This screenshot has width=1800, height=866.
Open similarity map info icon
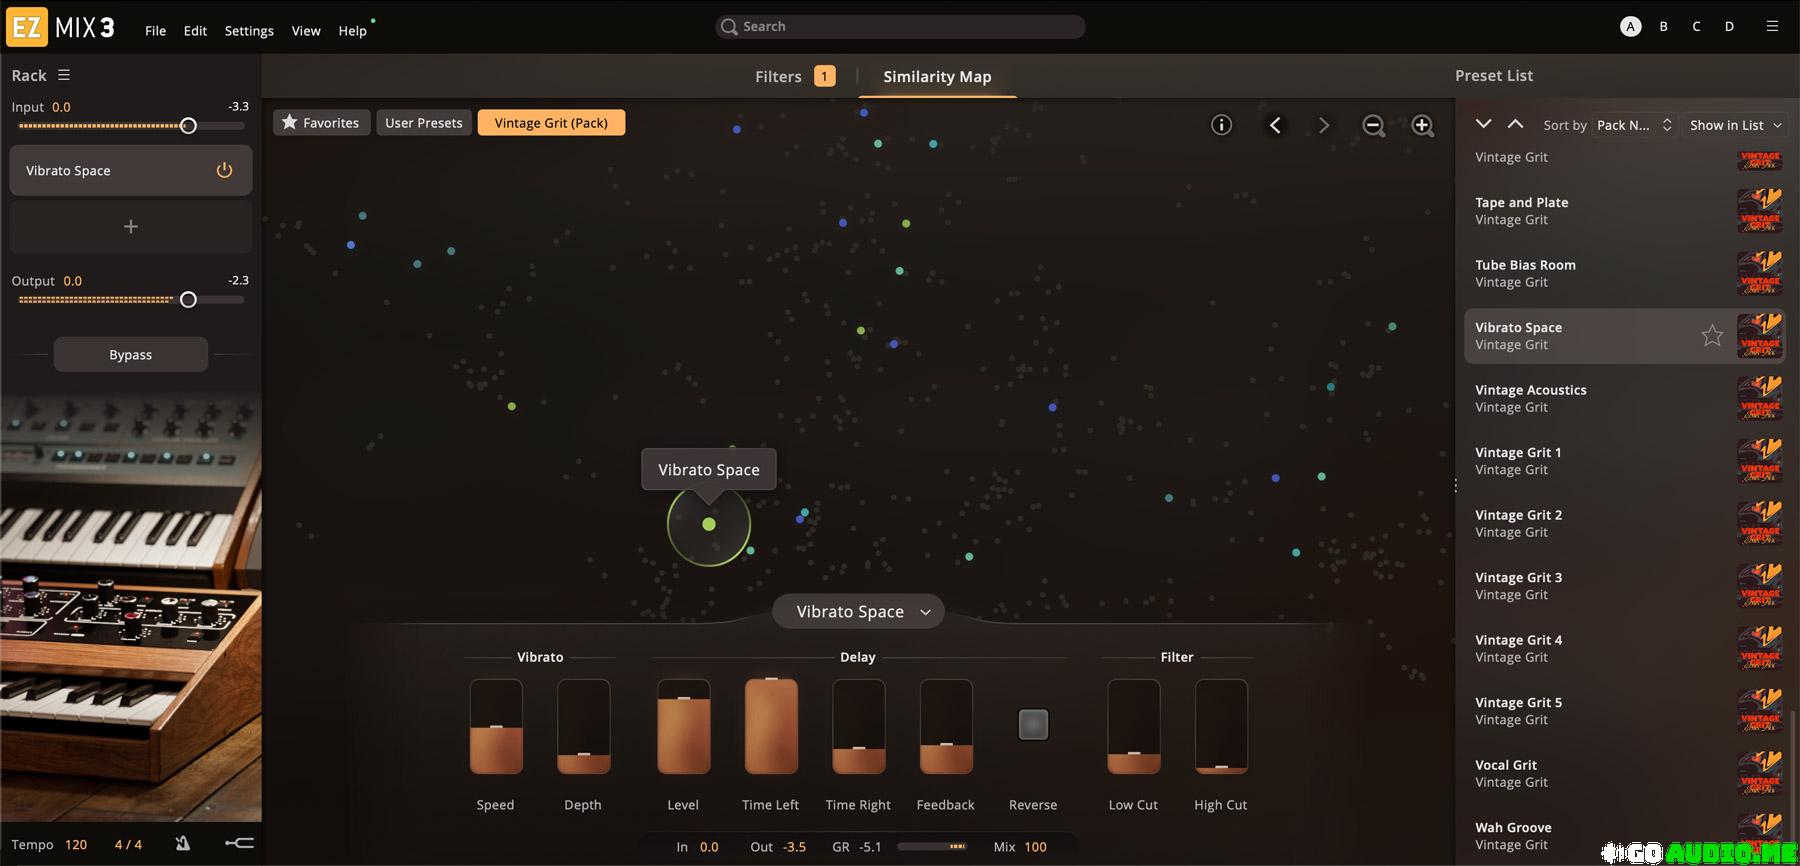click(1221, 125)
